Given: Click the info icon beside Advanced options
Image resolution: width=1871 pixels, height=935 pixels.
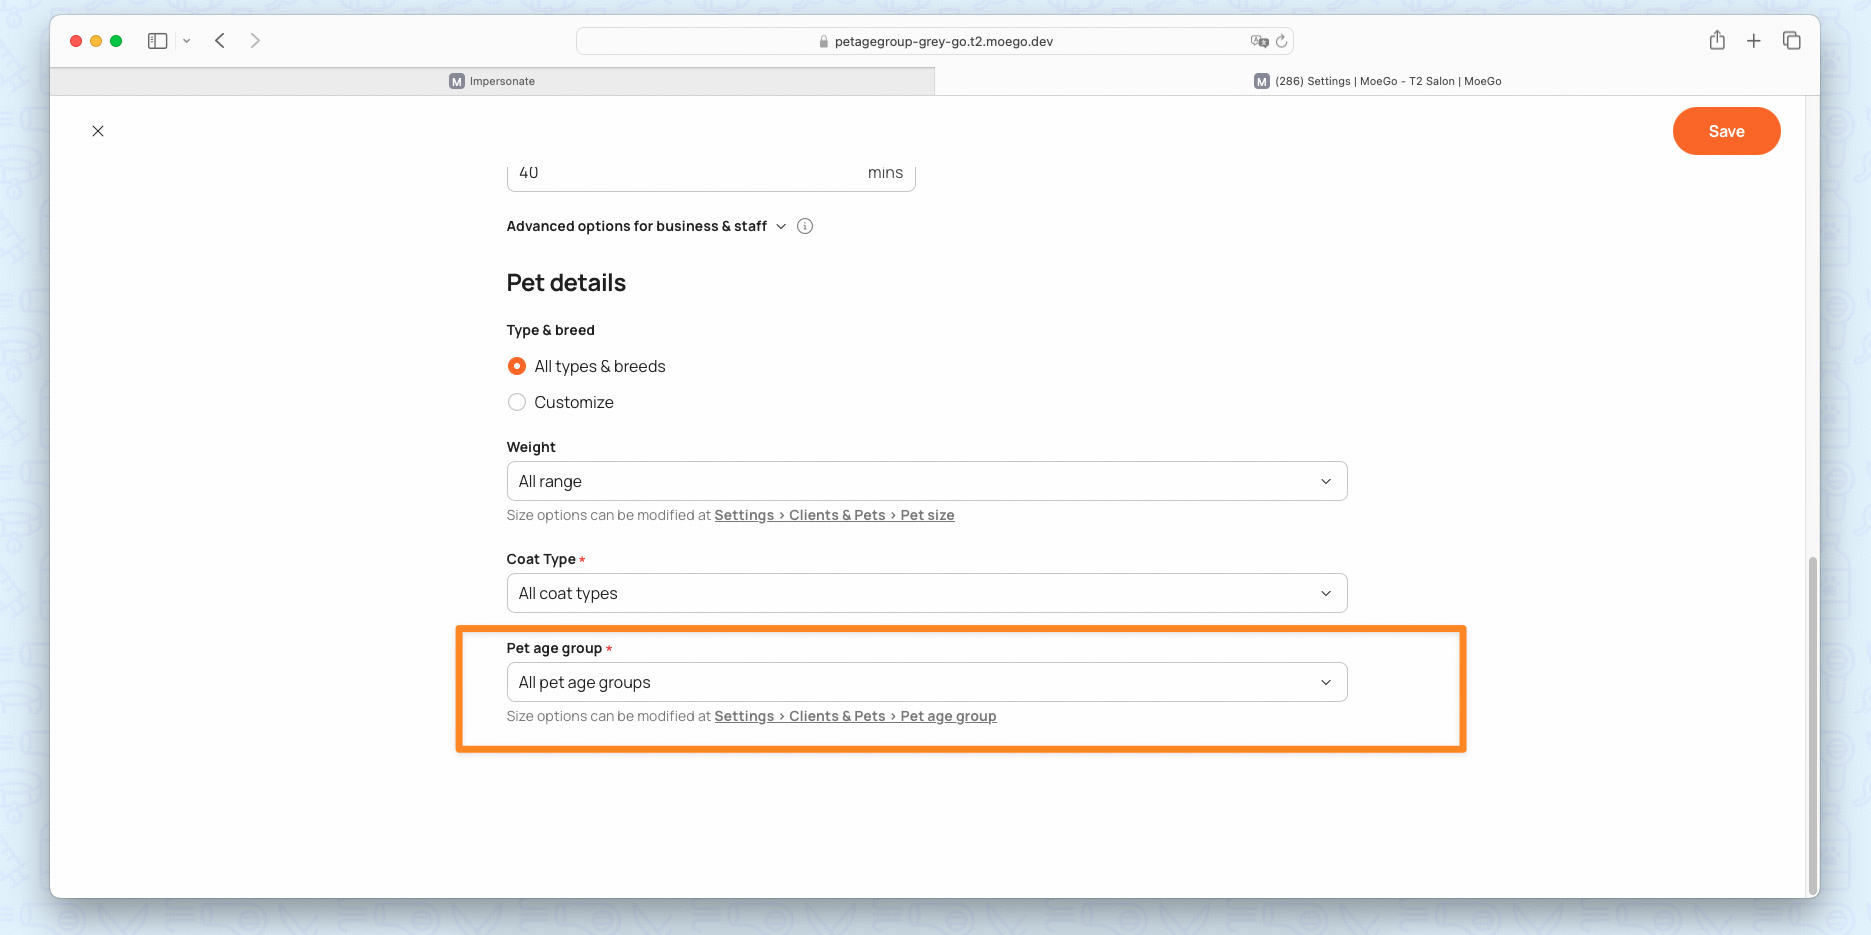Looking at the screenshot, I should point(805,226).
